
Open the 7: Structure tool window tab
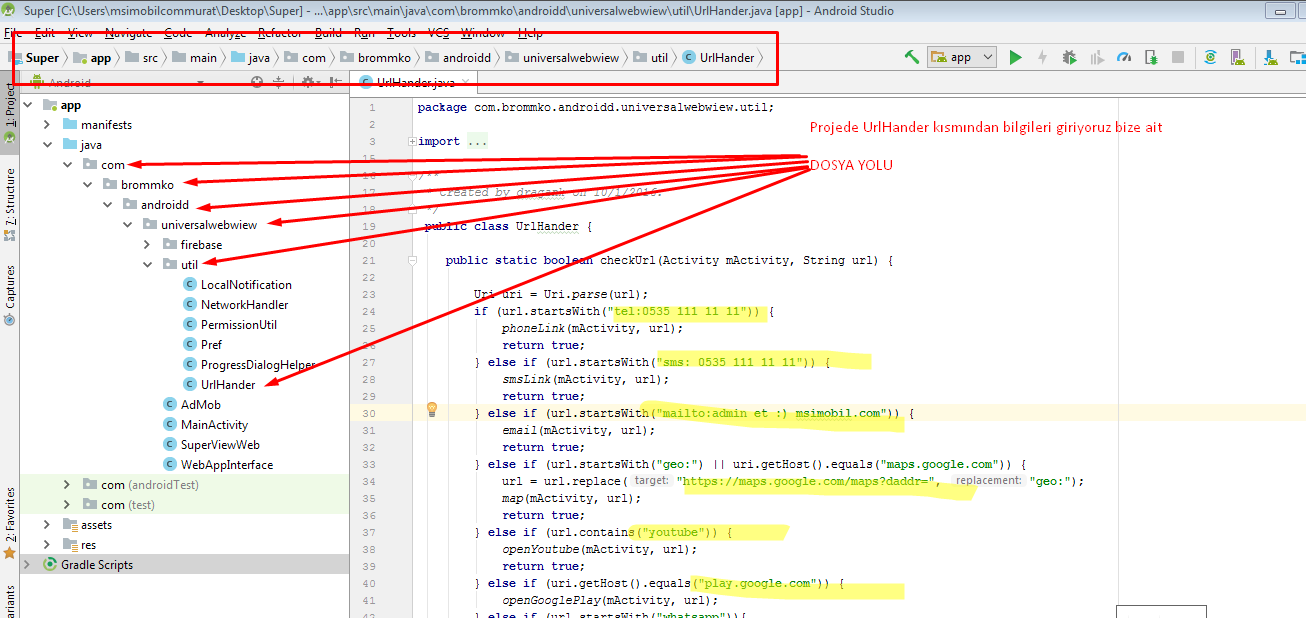point(10,205)
